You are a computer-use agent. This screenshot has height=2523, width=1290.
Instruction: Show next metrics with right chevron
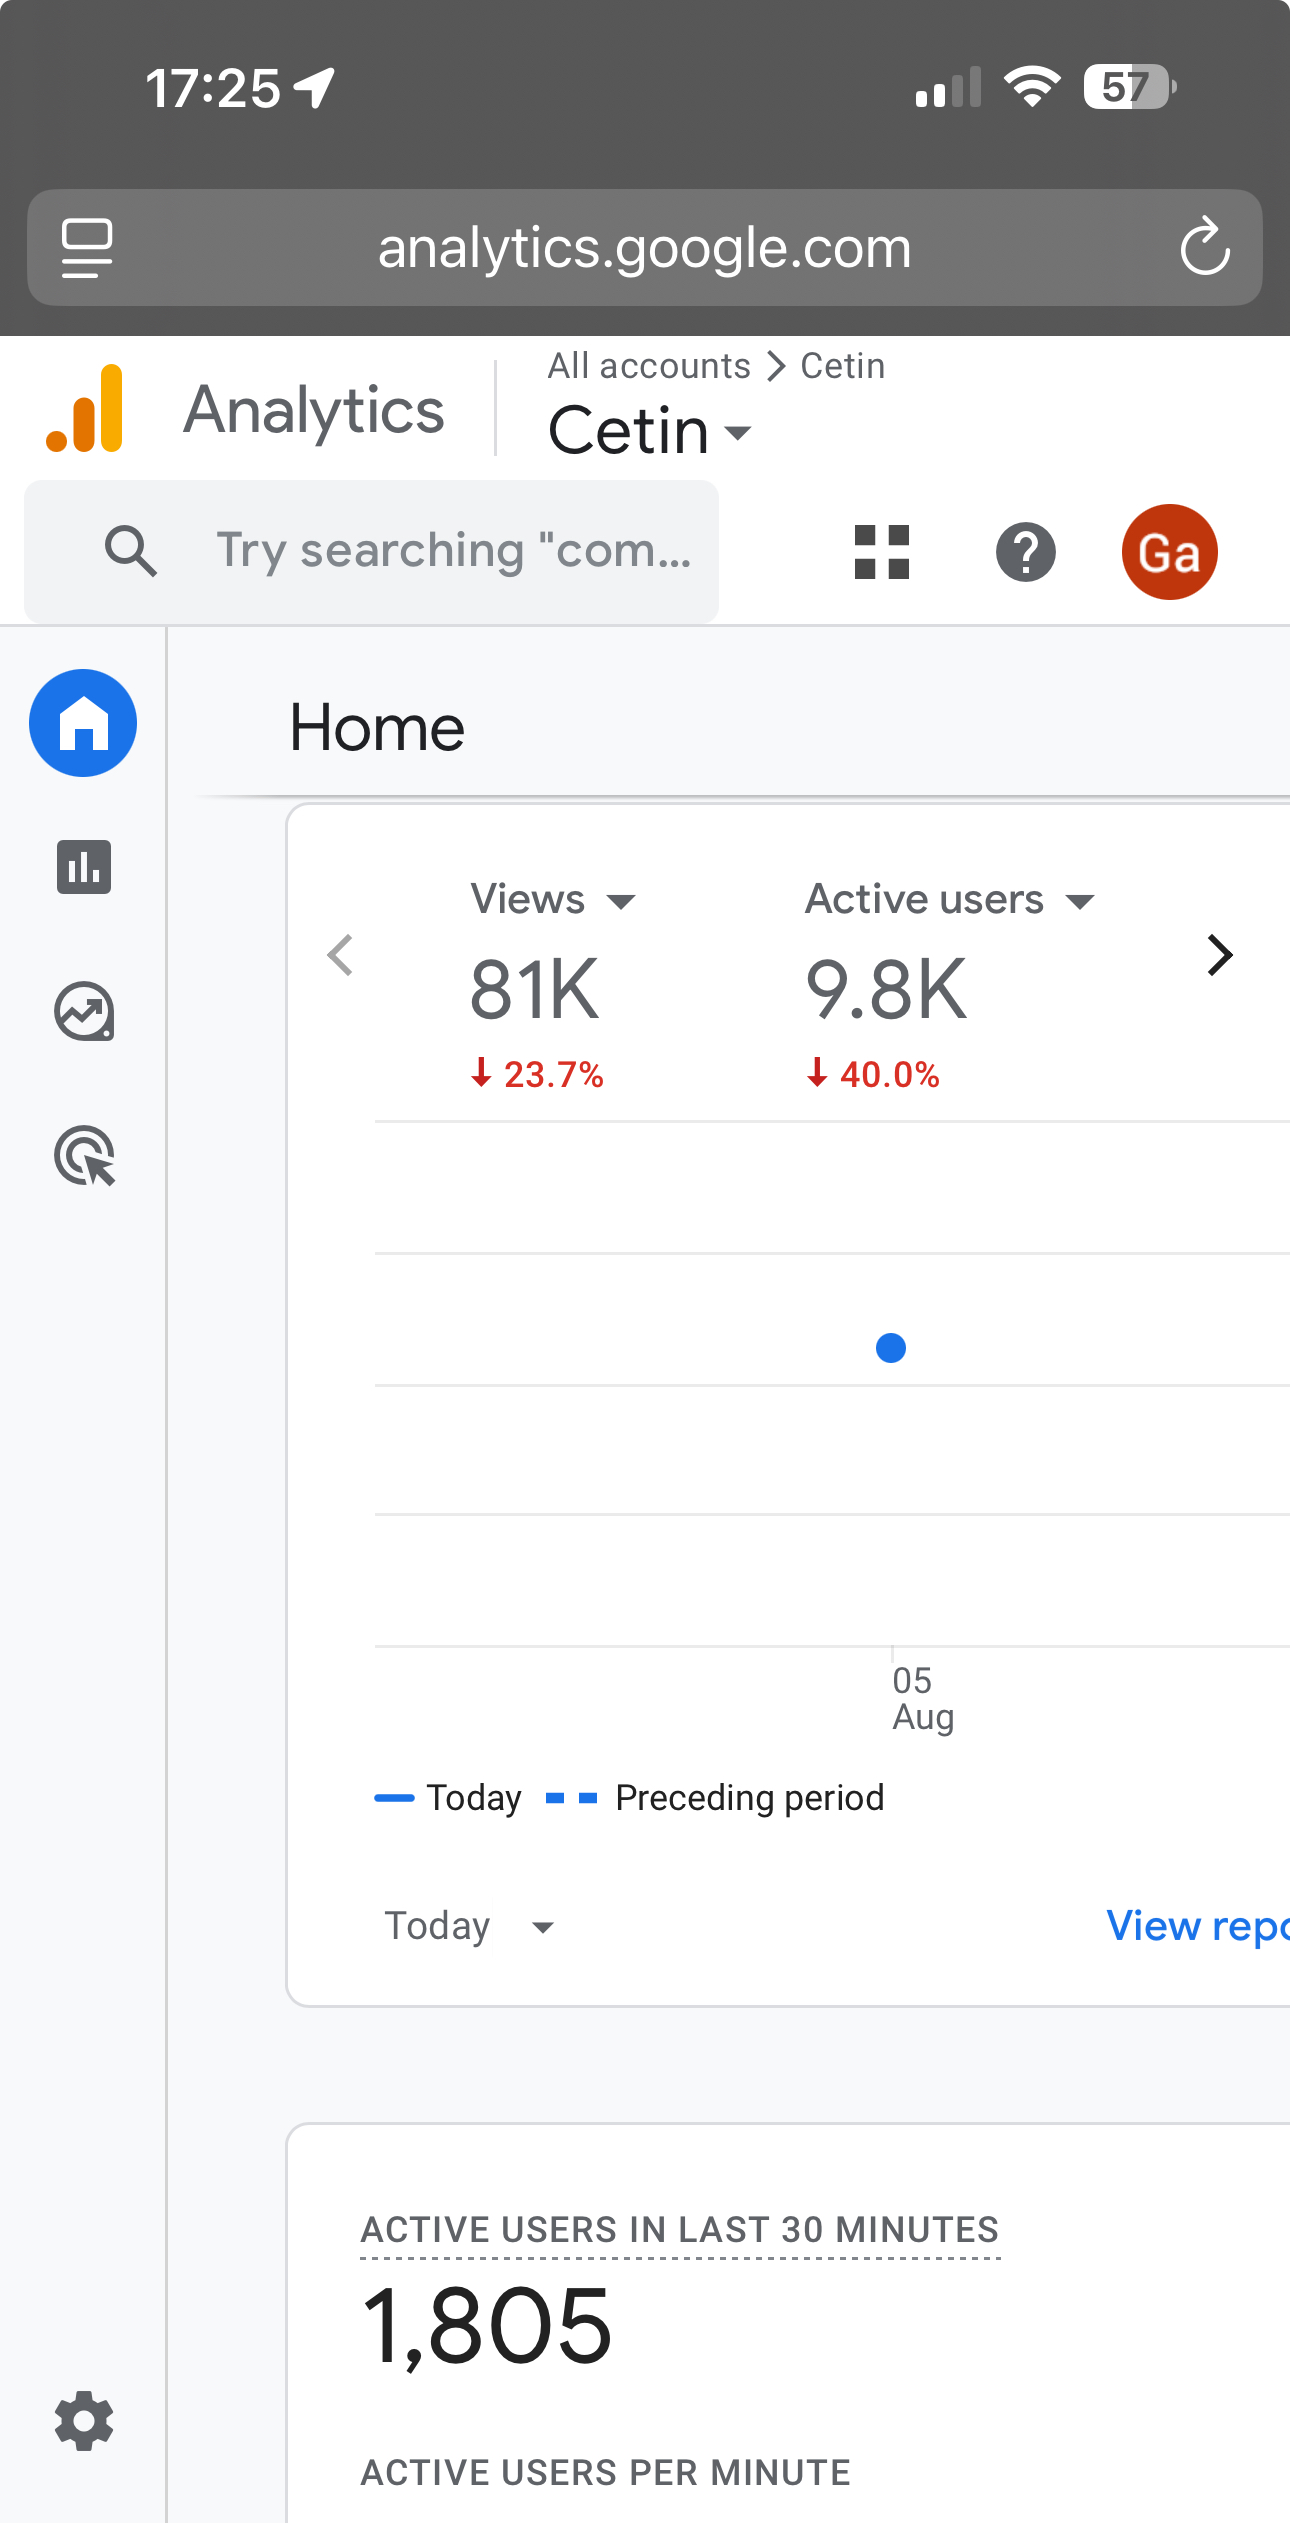pyautogui.click(x=1219, y=955)
